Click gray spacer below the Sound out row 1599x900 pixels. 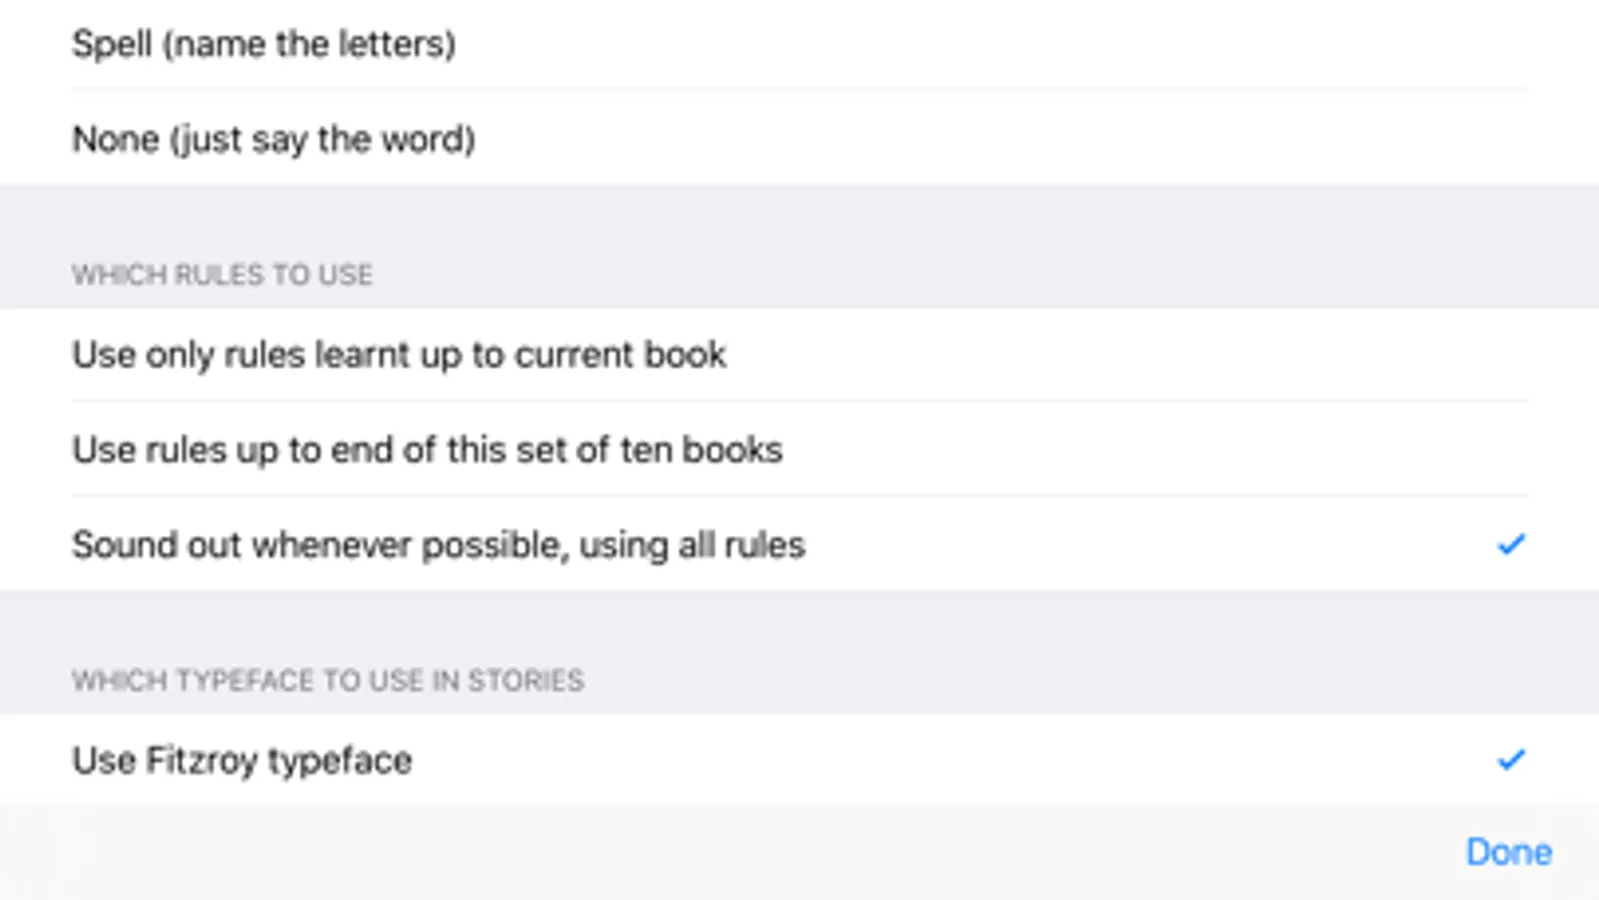click(800, 620)
